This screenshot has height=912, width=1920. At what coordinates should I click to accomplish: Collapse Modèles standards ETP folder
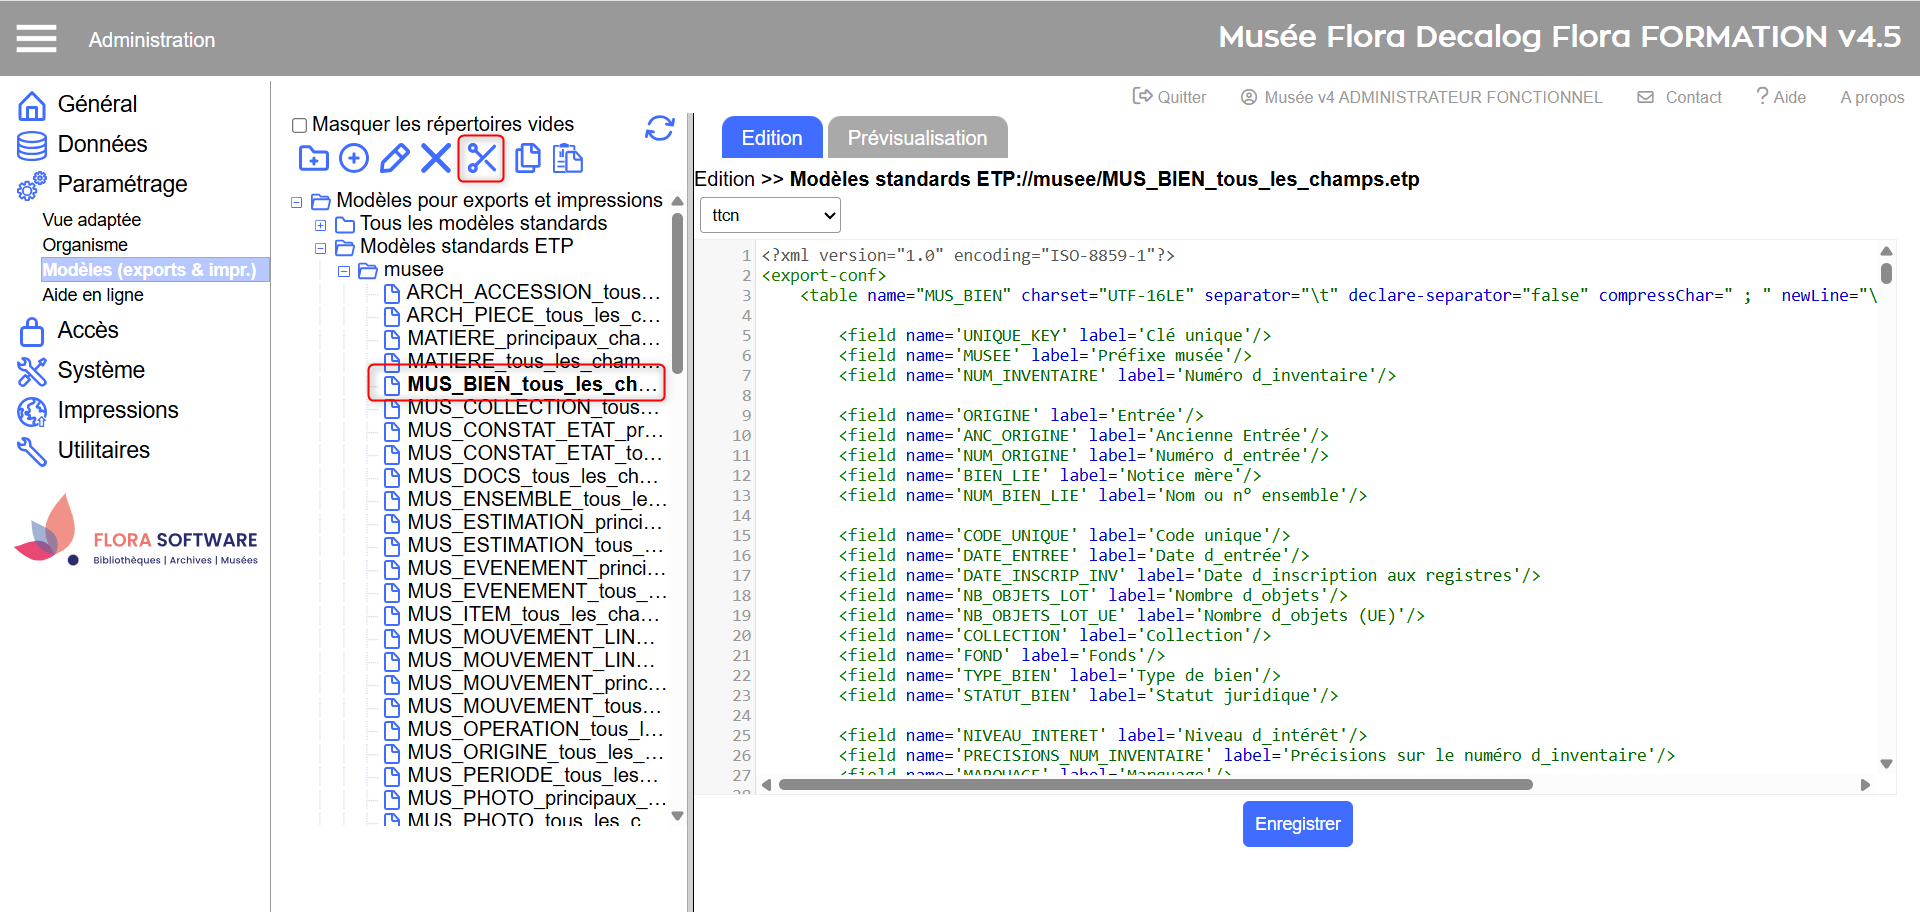(x=320, y=248)
